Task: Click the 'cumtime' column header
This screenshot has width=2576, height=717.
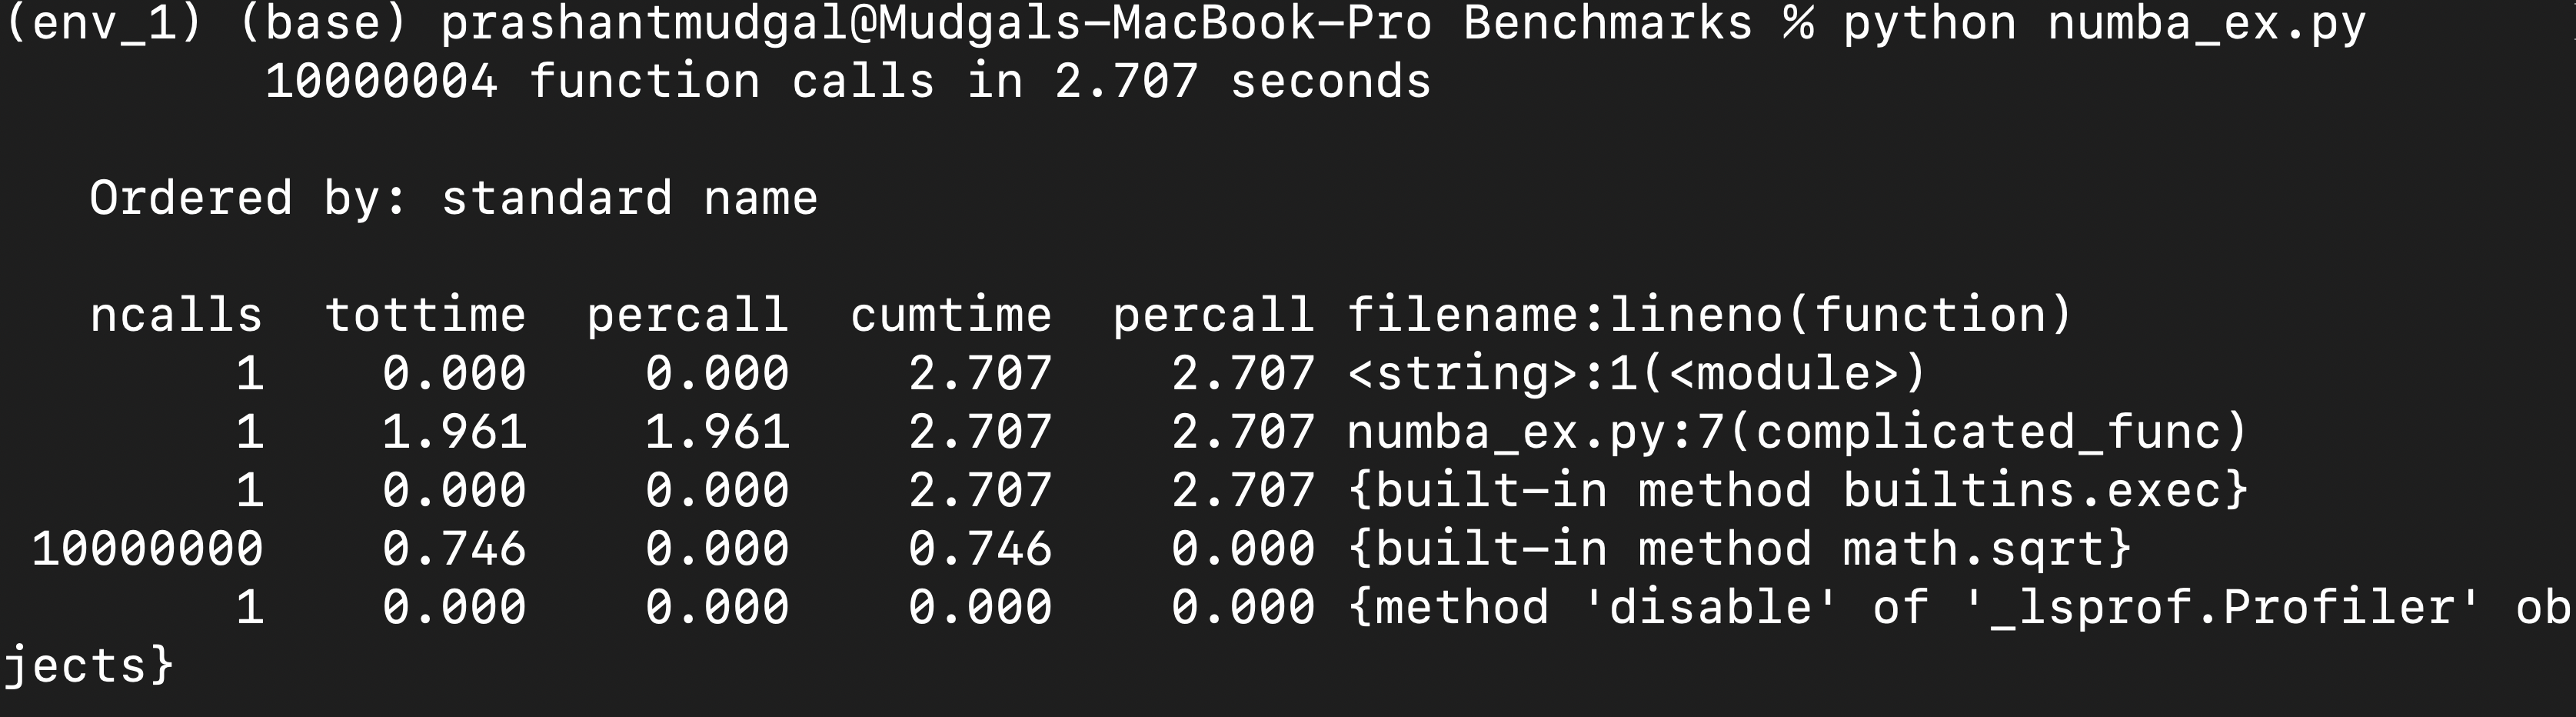Action: [951, 316]
